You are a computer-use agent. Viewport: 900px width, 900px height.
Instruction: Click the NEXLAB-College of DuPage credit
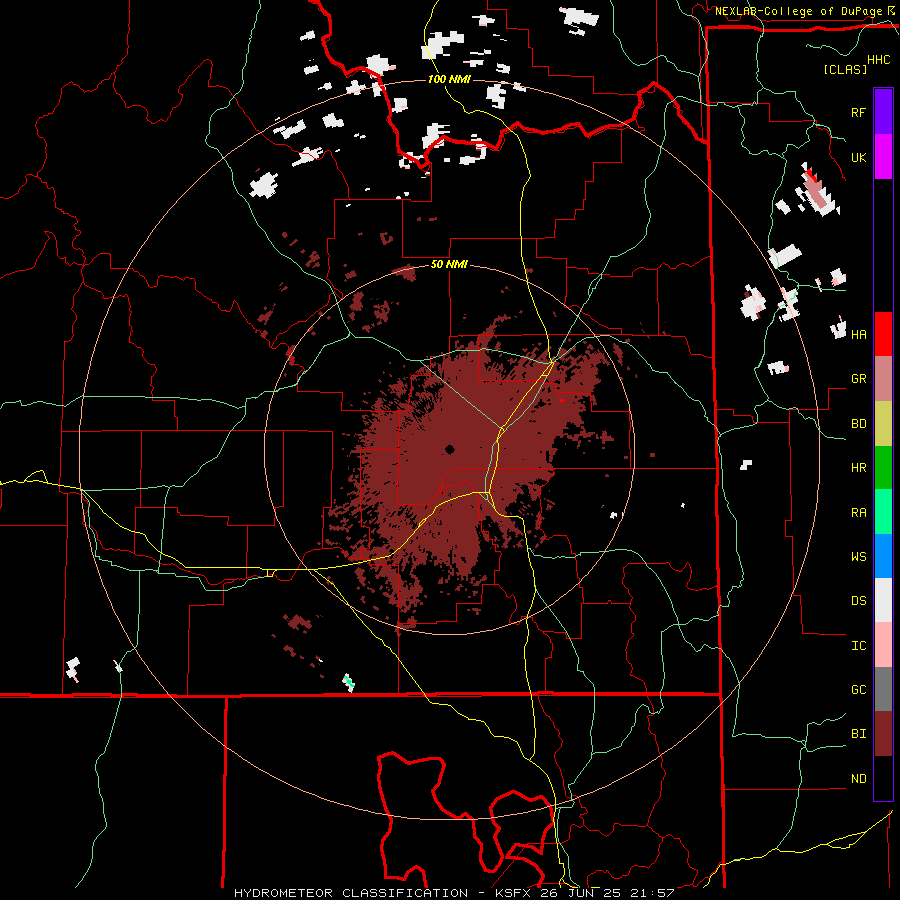(x=798, y=11)
